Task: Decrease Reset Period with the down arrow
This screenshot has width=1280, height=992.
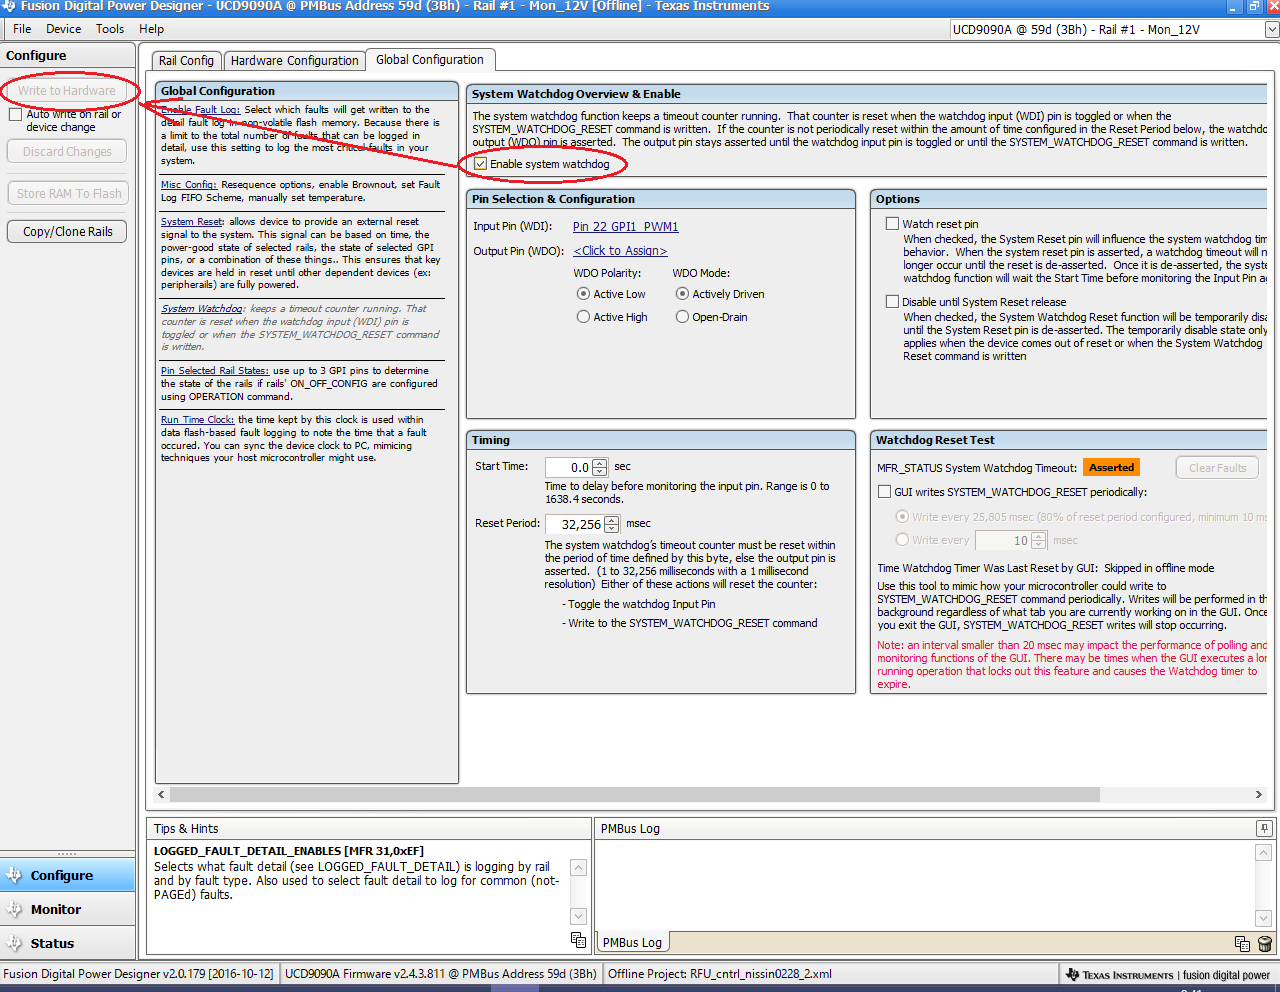Action: click(x=612, y=529)
